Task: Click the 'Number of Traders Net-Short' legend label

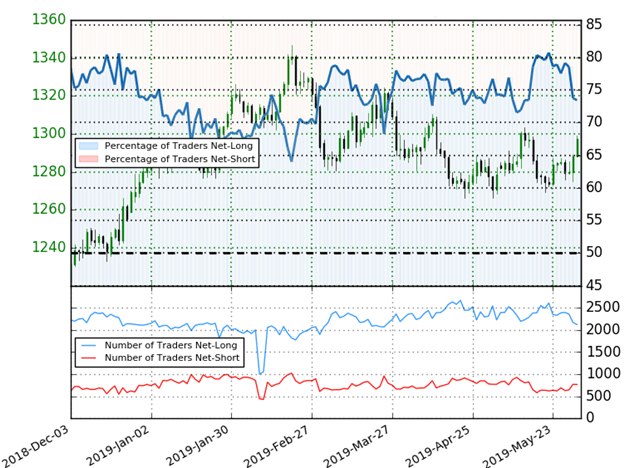Action: (x=172, y=358)
